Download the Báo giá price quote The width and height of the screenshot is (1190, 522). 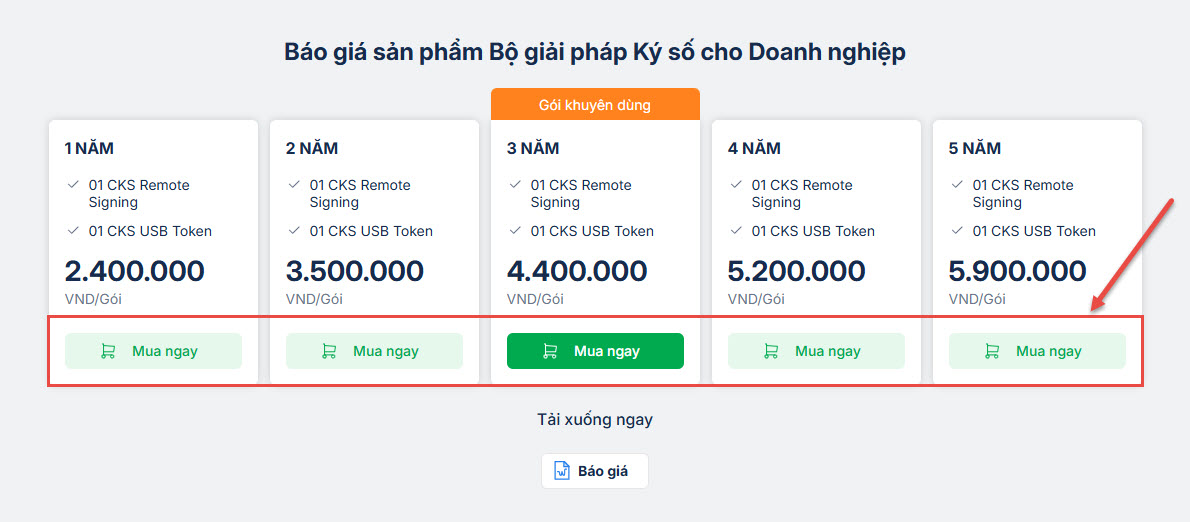pos(595,471)
